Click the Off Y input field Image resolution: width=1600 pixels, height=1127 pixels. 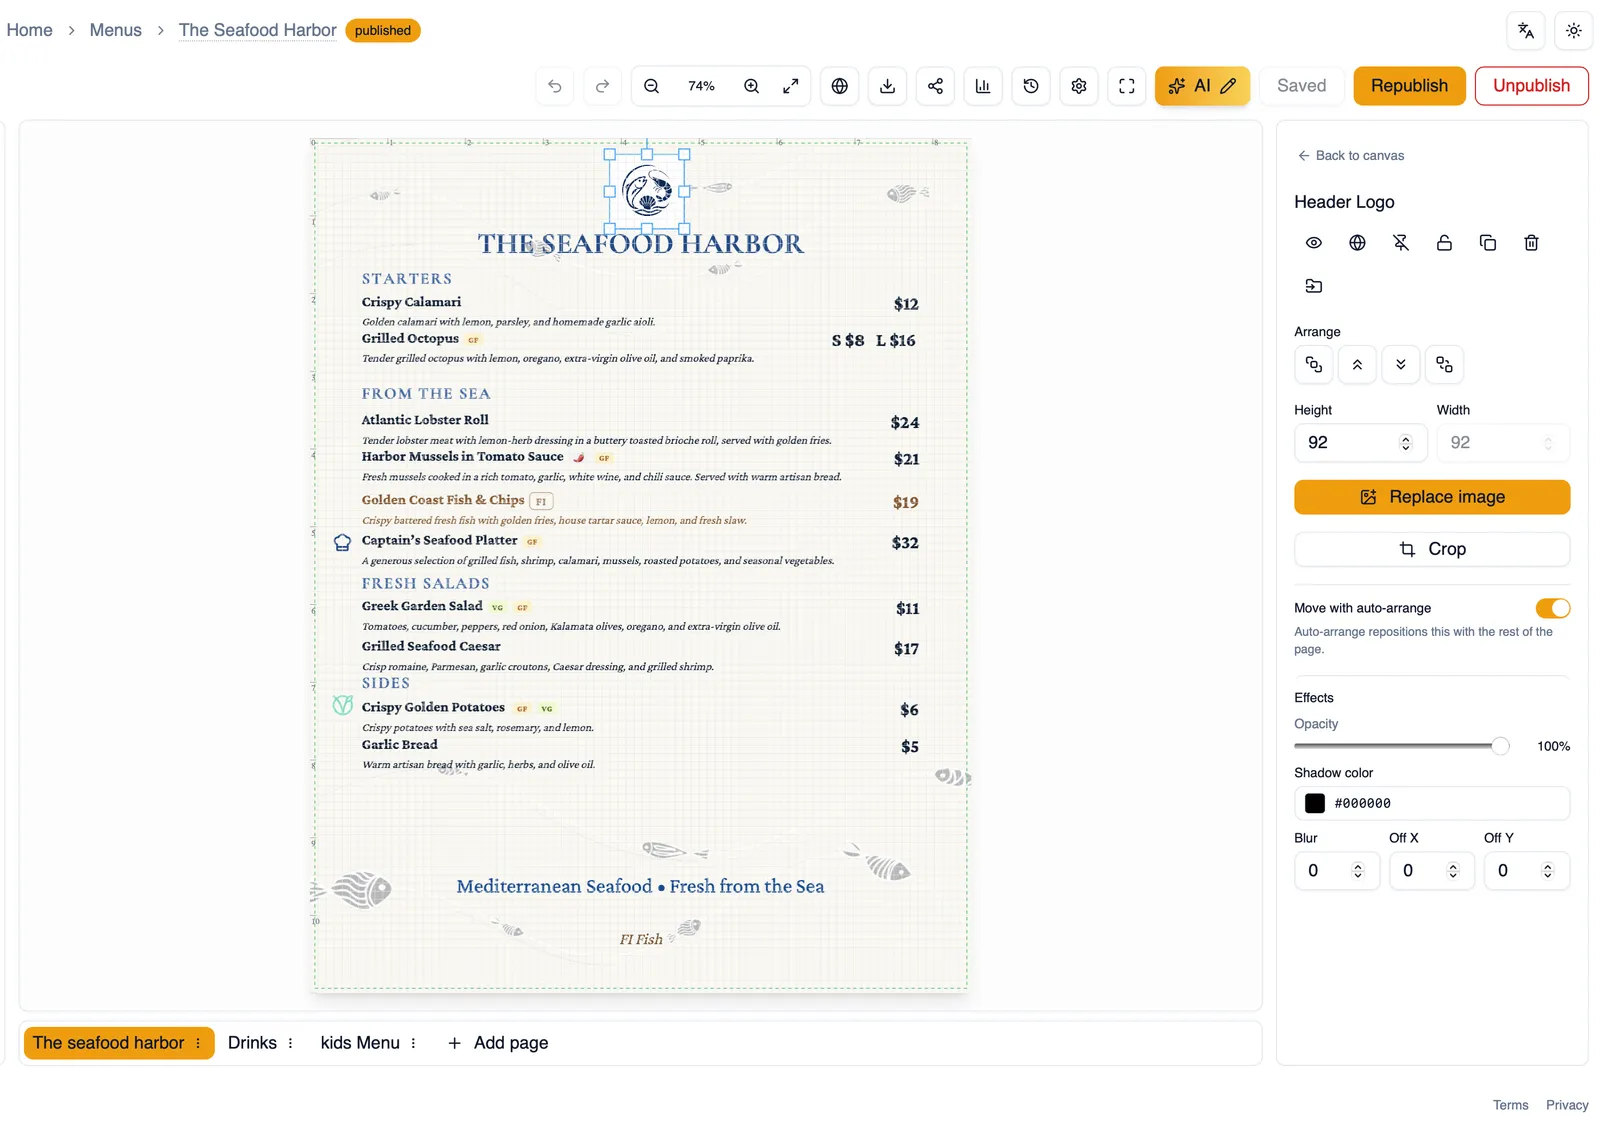1526,871
